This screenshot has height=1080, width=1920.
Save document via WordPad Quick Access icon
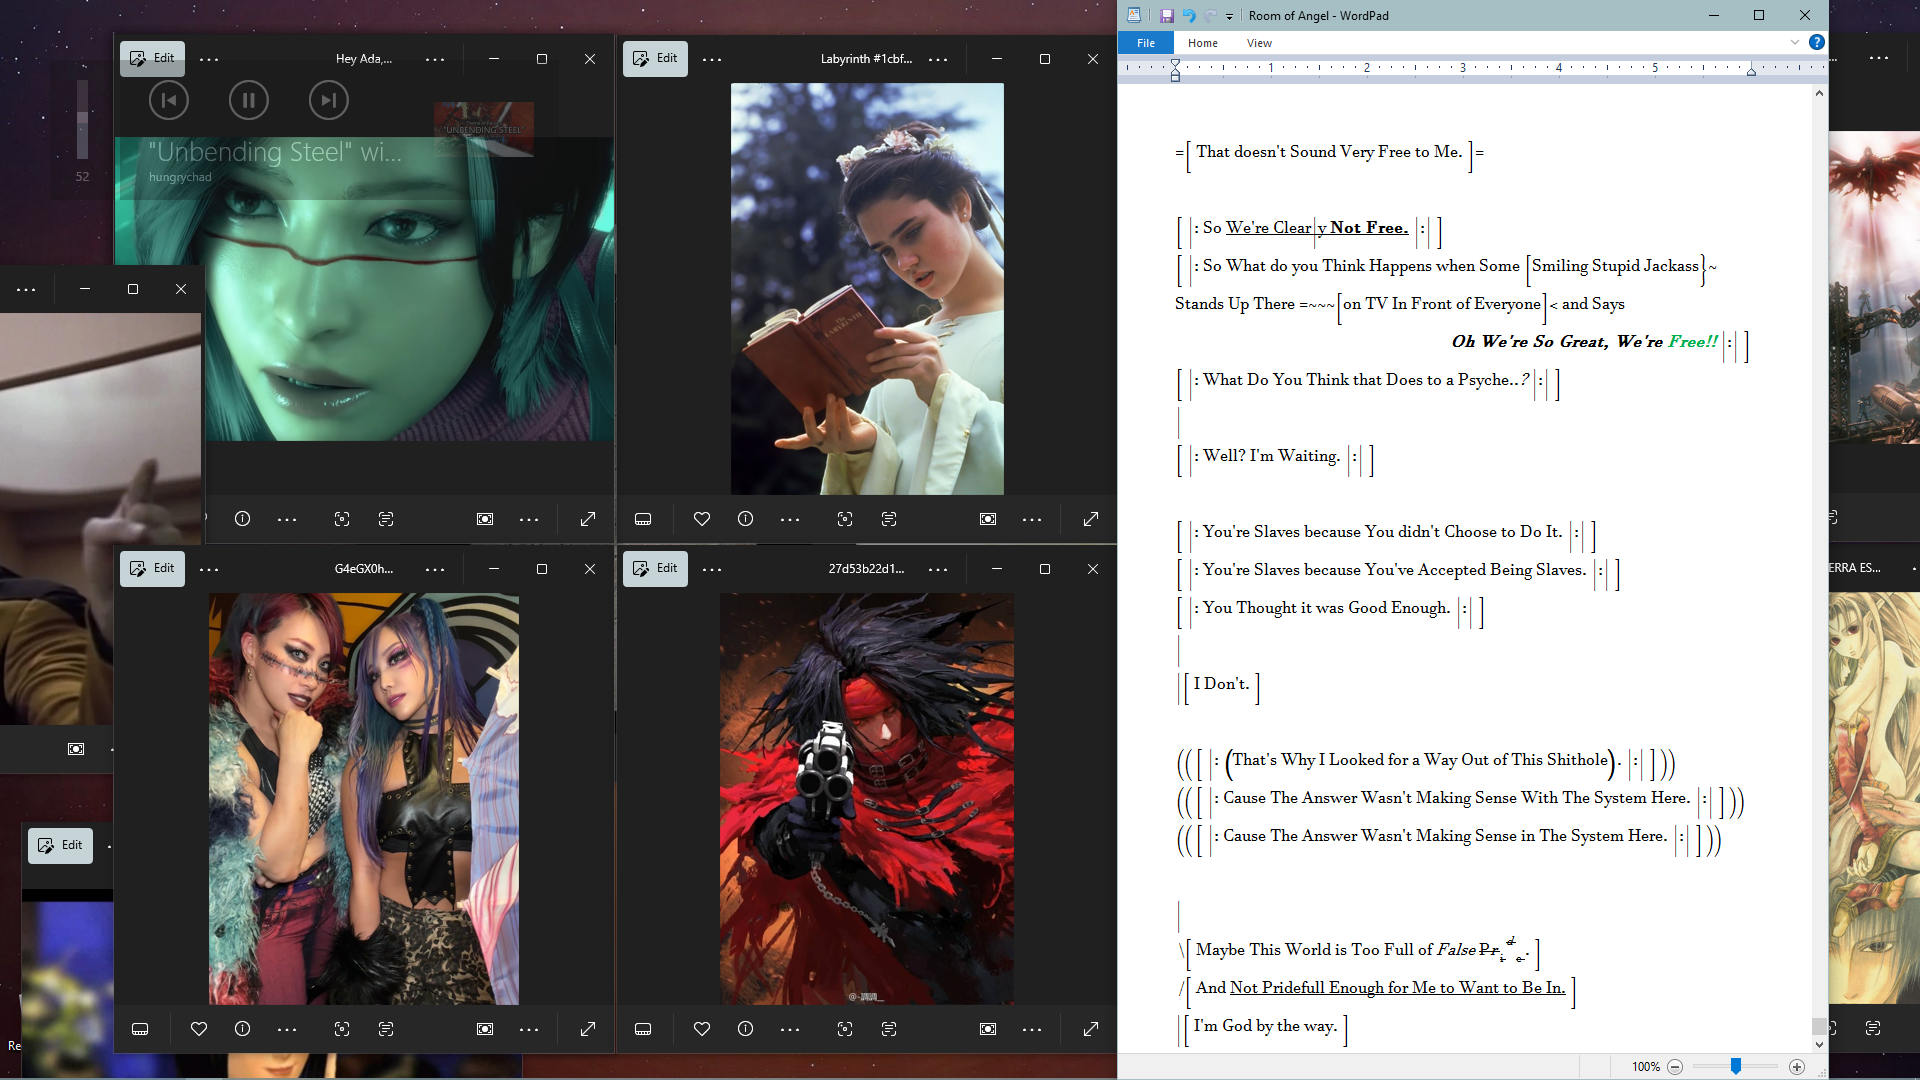pyautogui.click(x=1166, y=16)
